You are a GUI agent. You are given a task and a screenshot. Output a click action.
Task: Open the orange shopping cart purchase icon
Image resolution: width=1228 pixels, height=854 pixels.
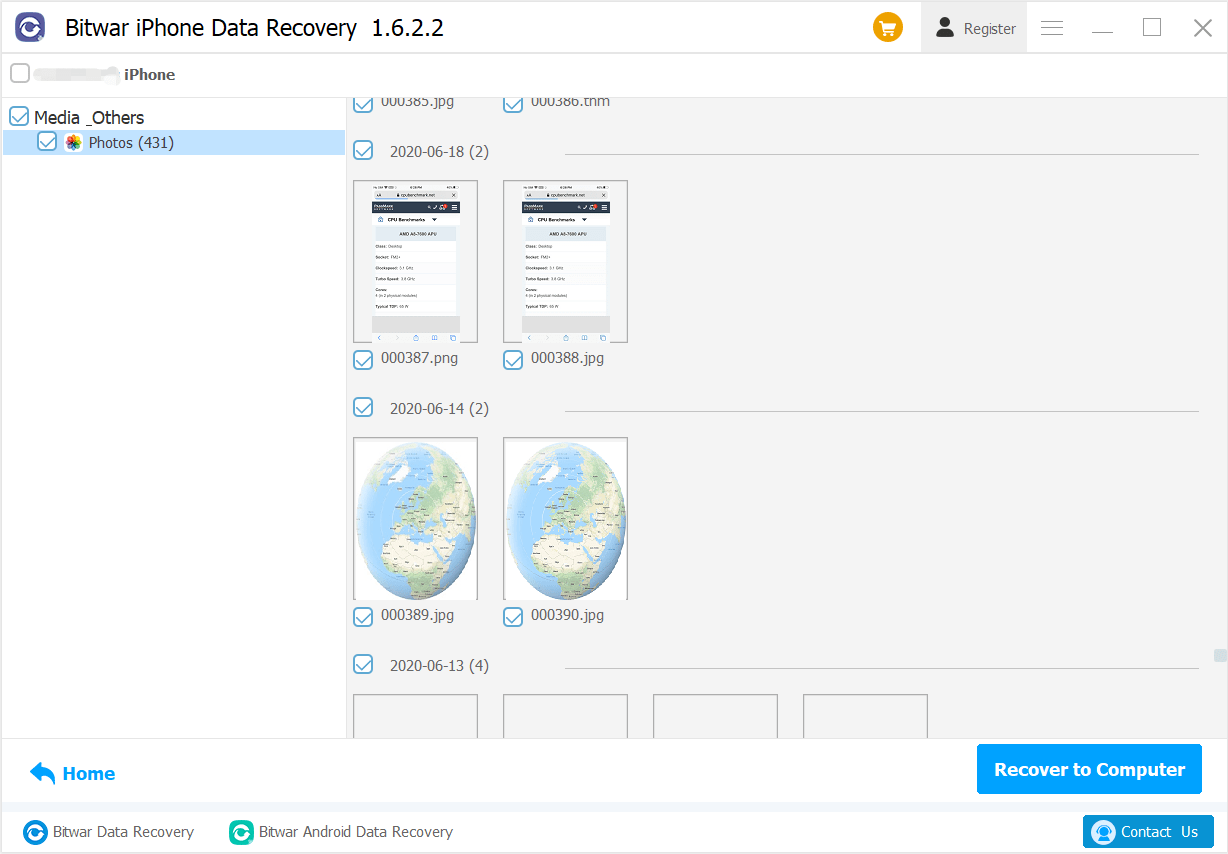pos(888,28)
